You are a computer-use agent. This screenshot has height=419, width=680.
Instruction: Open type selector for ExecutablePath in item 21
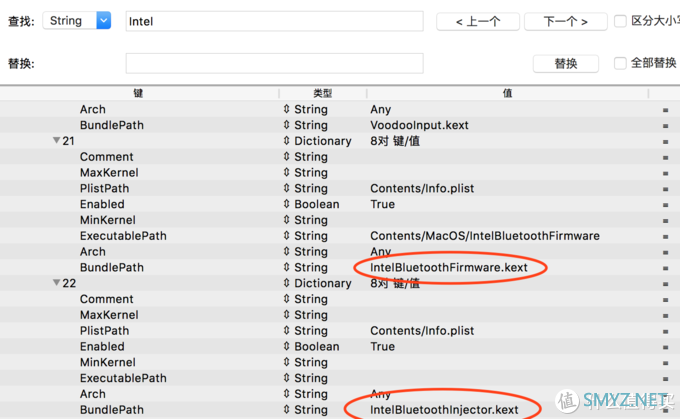tap(286, 236)
